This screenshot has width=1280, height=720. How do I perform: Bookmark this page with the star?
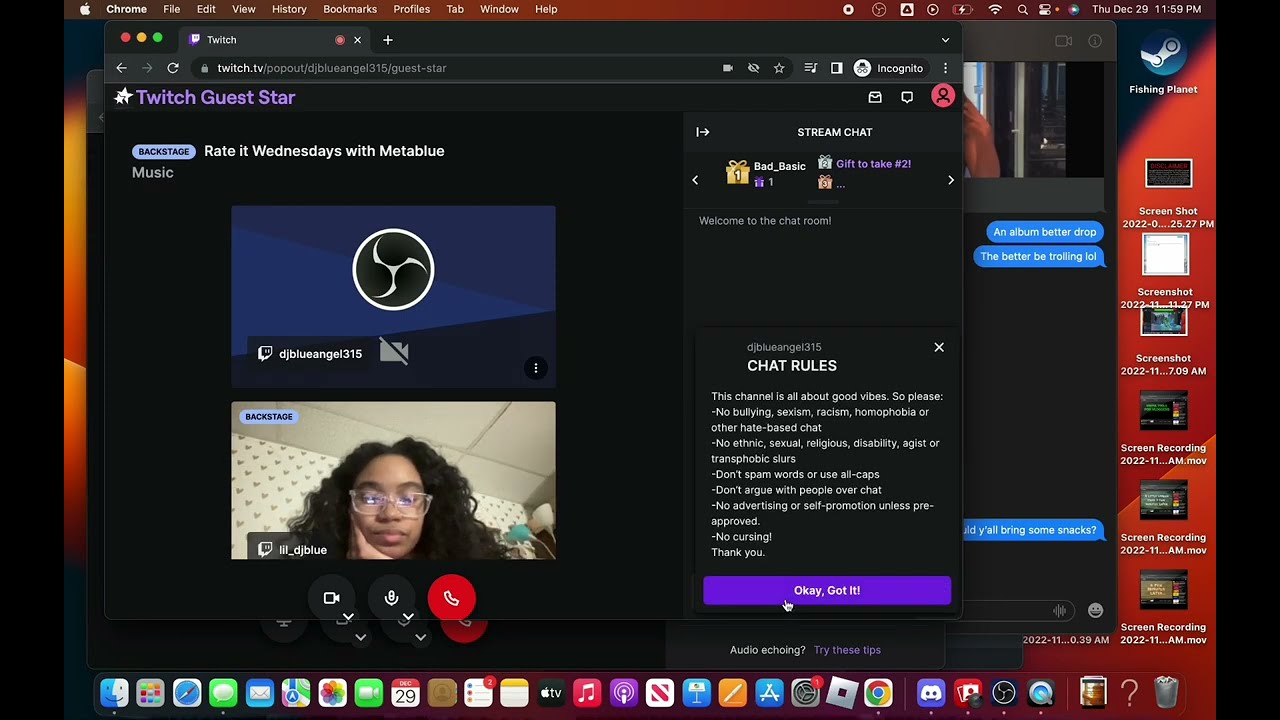click(x=779, y=68)
